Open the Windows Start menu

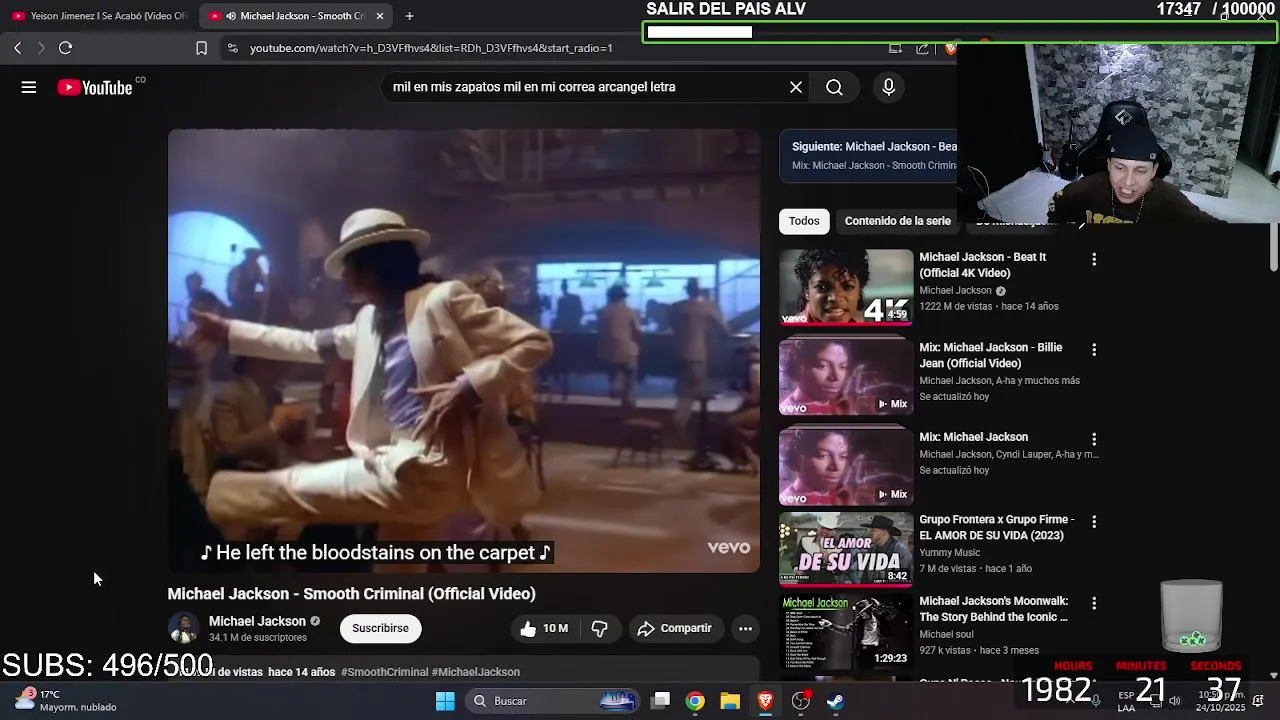pyautogui.click(x=445, y=701)
